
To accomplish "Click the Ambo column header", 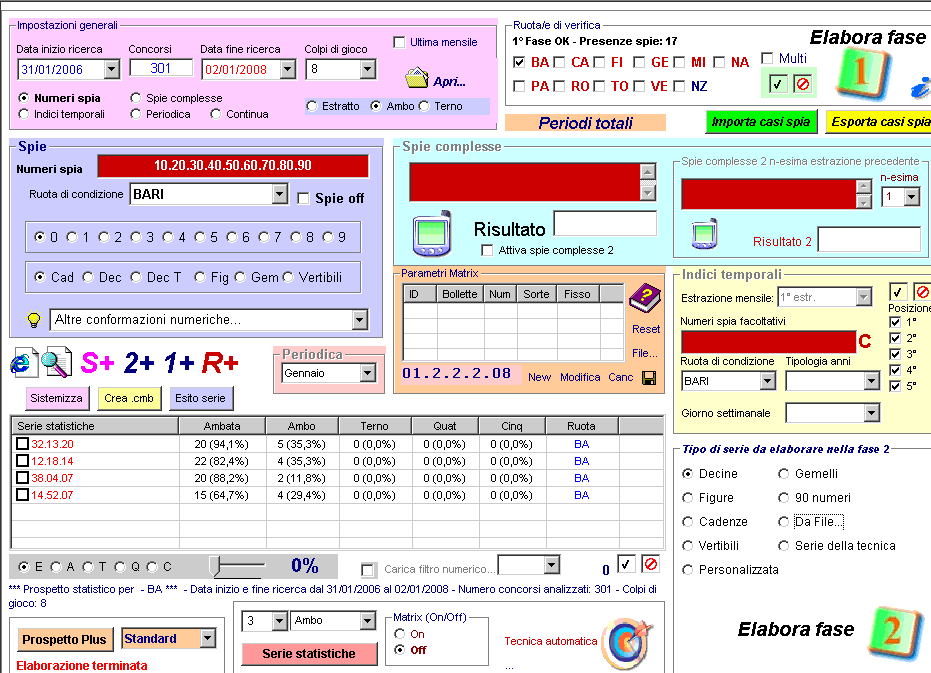I will click(x=302, y=426).
